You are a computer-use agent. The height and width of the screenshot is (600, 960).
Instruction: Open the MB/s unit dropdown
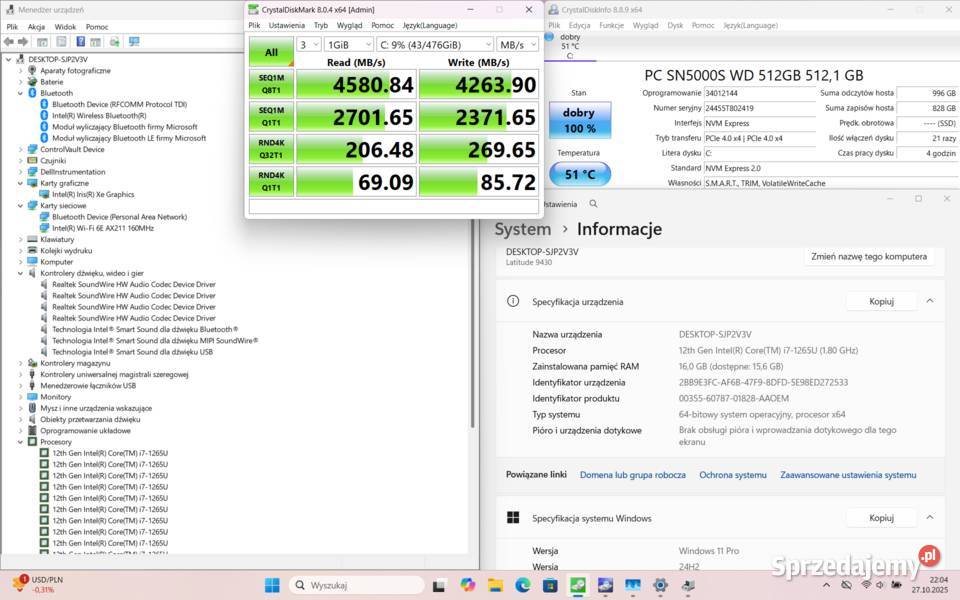point(518,45)
